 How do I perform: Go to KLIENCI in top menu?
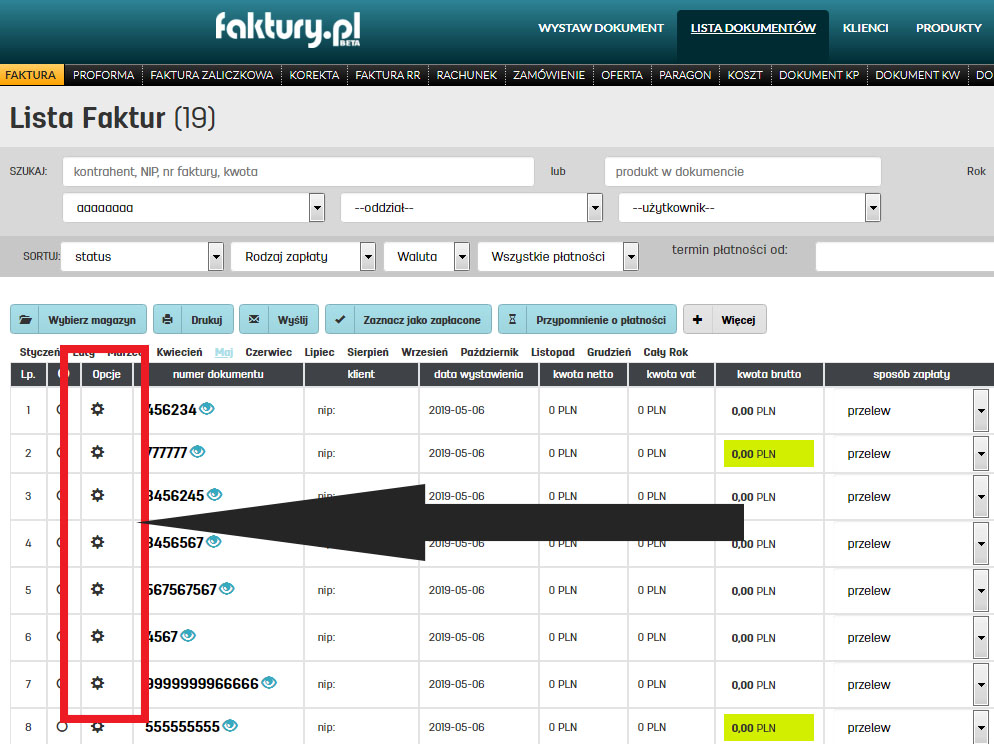point(865,28)
